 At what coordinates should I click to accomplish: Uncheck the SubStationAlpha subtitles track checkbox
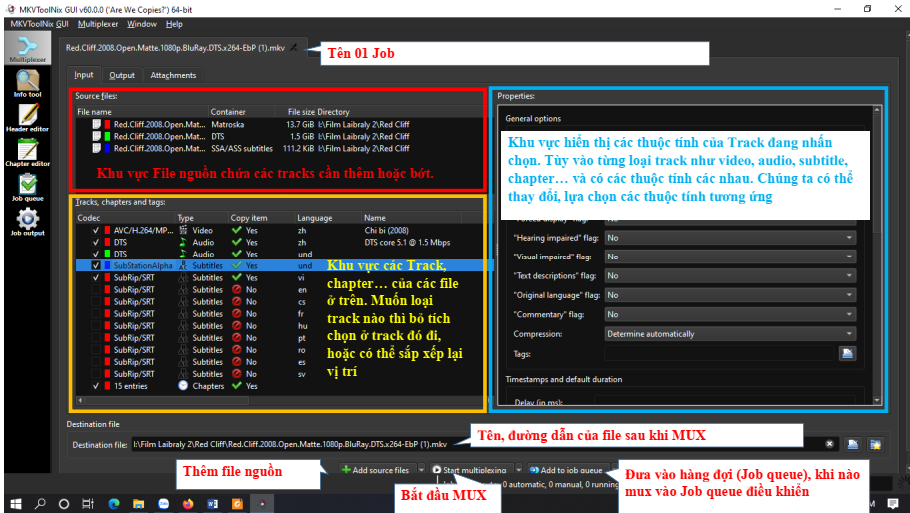(x=96, y=265)
